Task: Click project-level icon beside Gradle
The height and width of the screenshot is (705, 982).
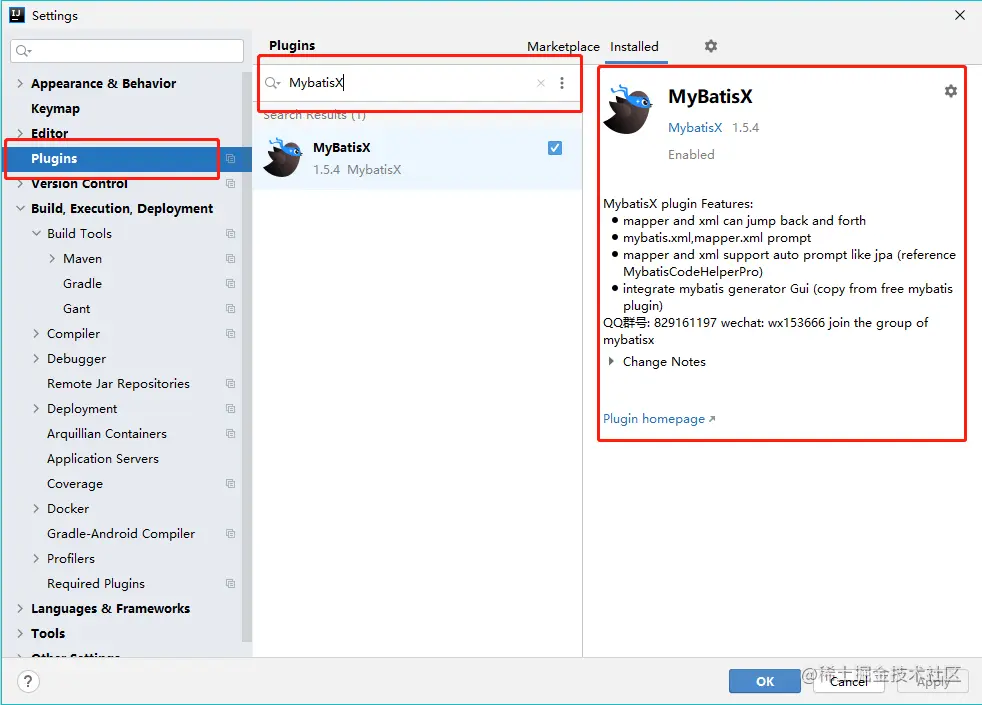Action: click(230, 284)
